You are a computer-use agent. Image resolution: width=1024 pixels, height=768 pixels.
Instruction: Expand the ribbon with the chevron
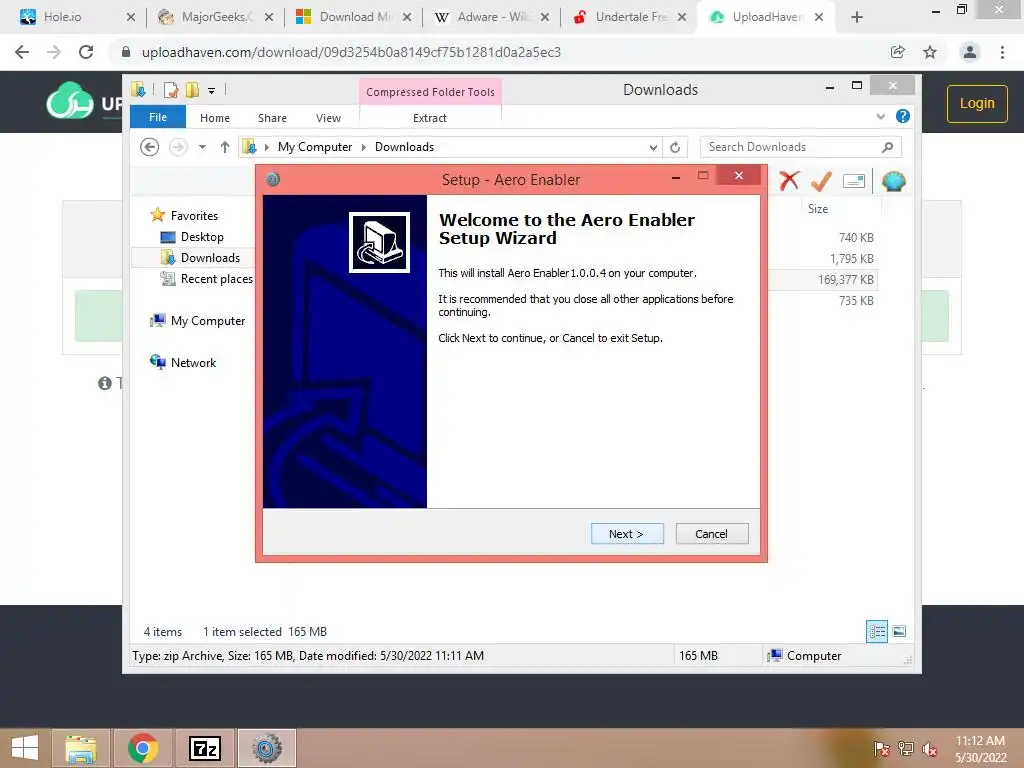click(880, 116)
